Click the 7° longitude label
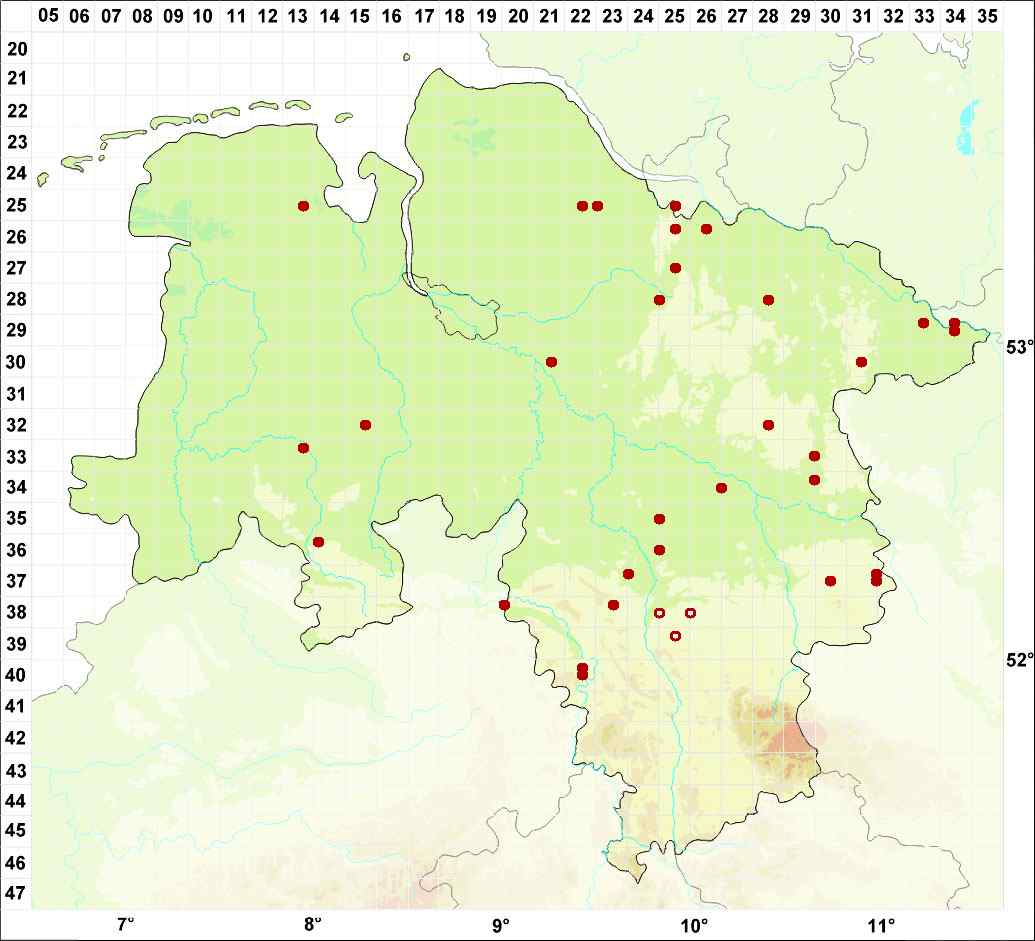The width and height of the screenshot is (1035, 941). (125, 923)
